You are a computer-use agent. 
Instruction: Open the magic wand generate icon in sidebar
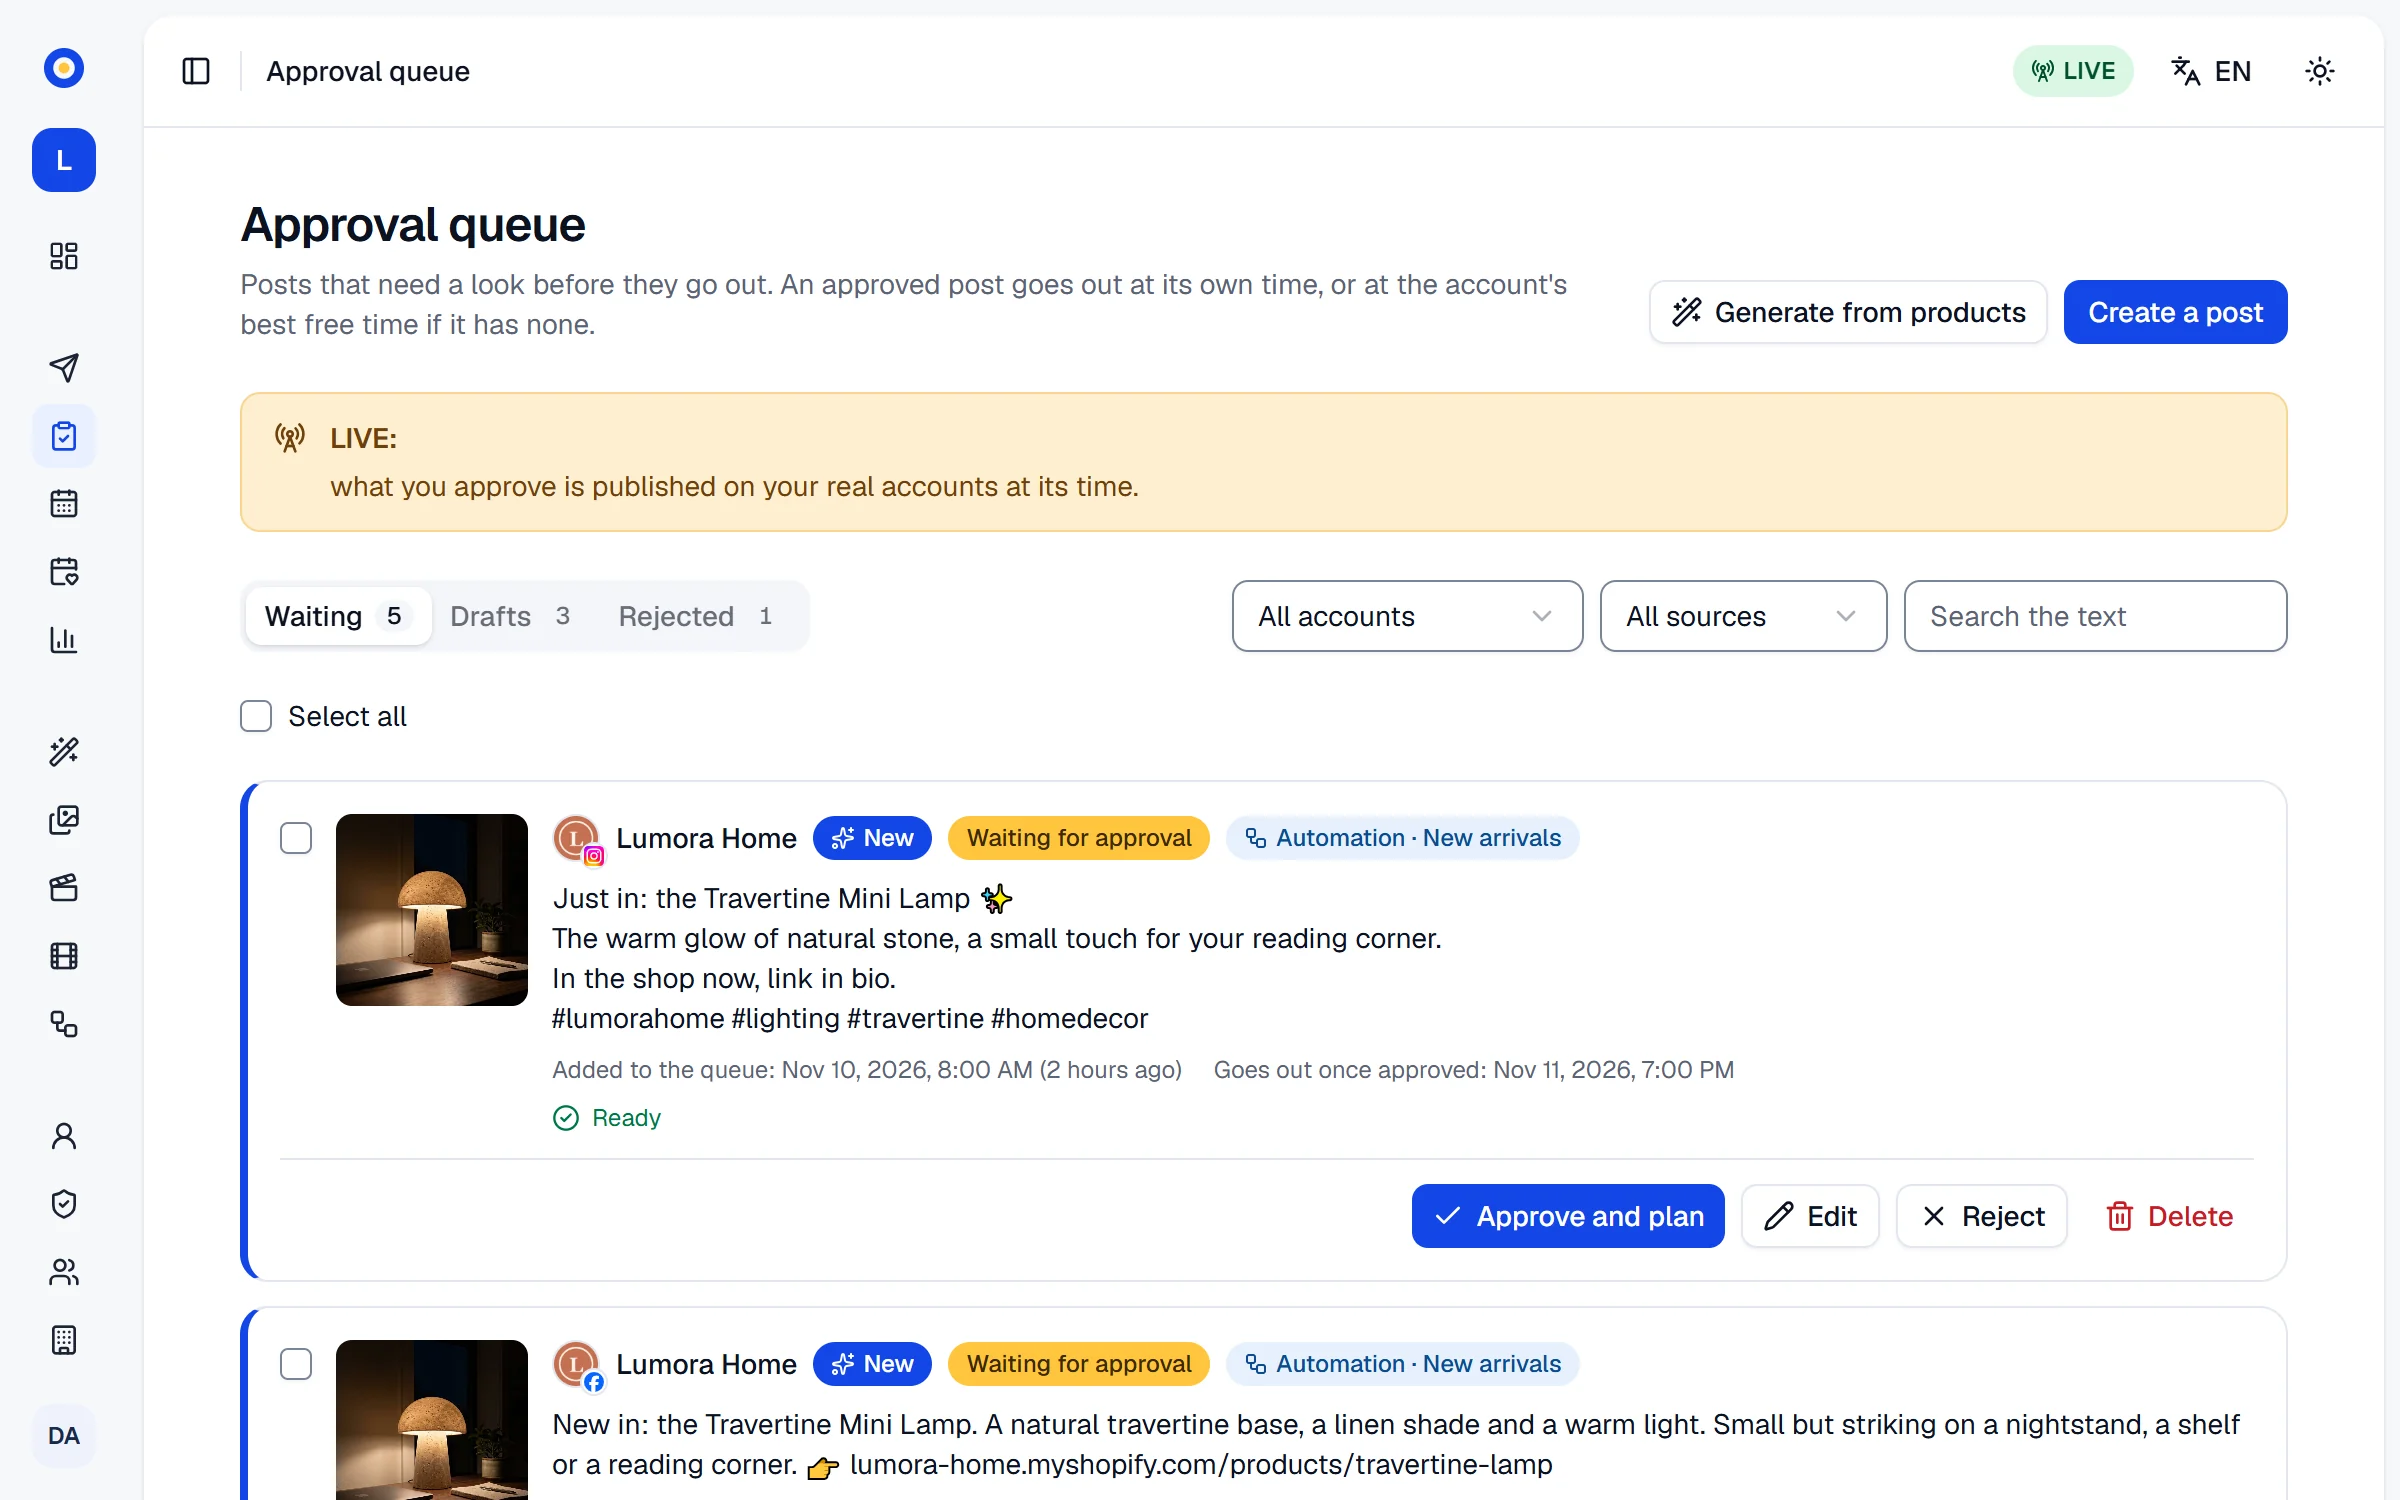click(64, 751)
